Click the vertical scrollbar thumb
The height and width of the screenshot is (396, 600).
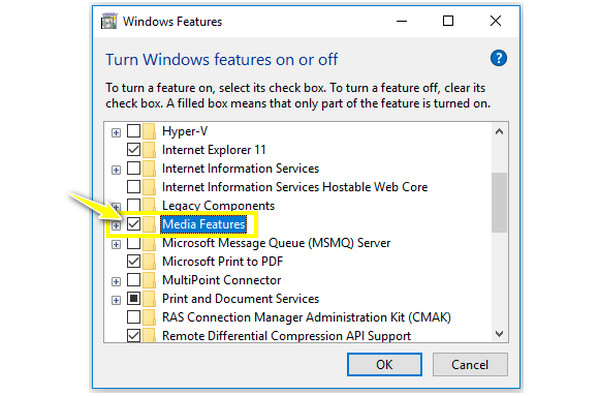coord(499,202)
